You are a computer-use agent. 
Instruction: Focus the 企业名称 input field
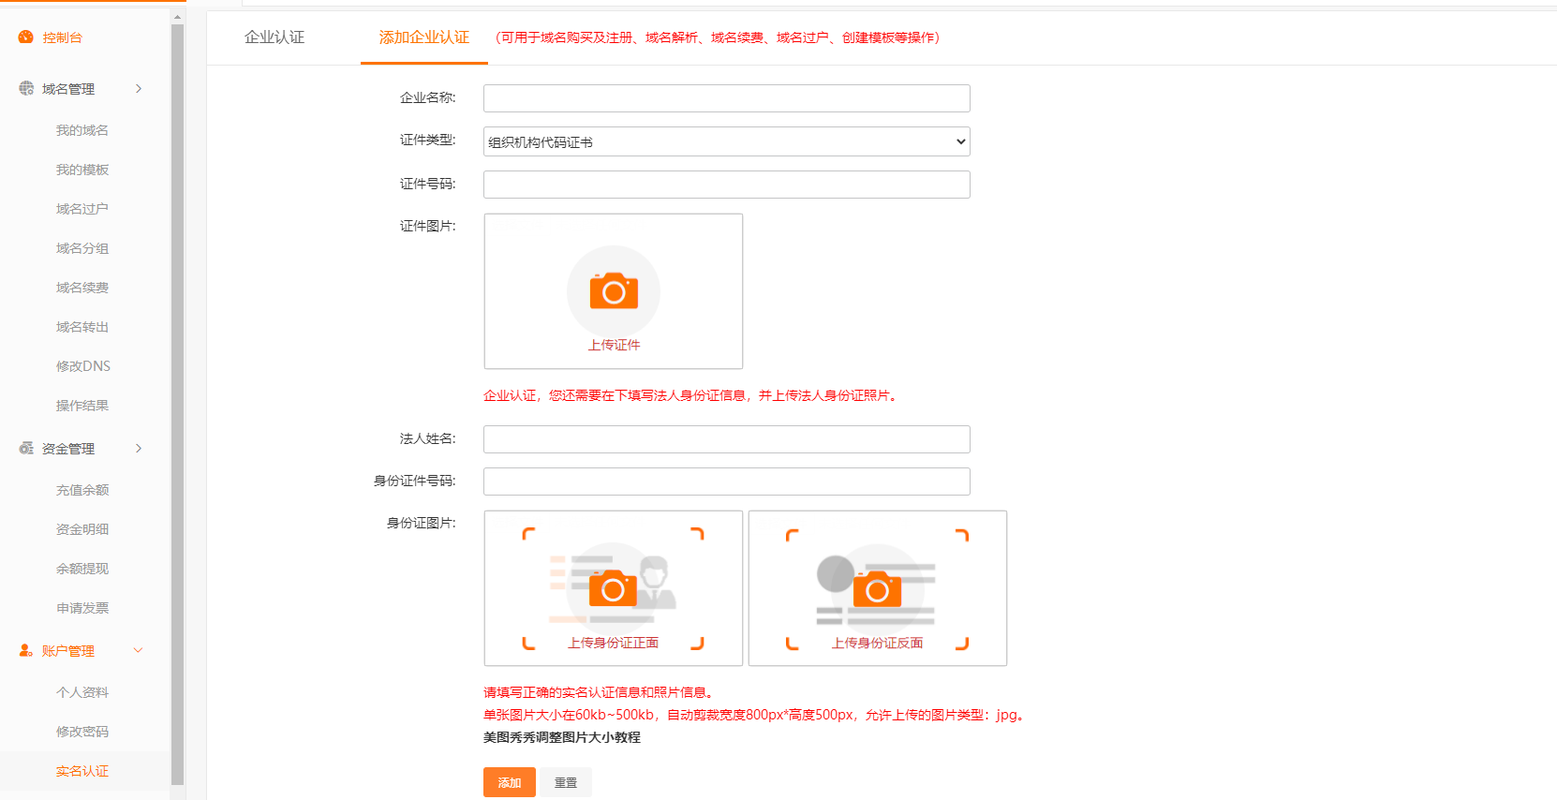pyautogui.click(x=727, y=98)
